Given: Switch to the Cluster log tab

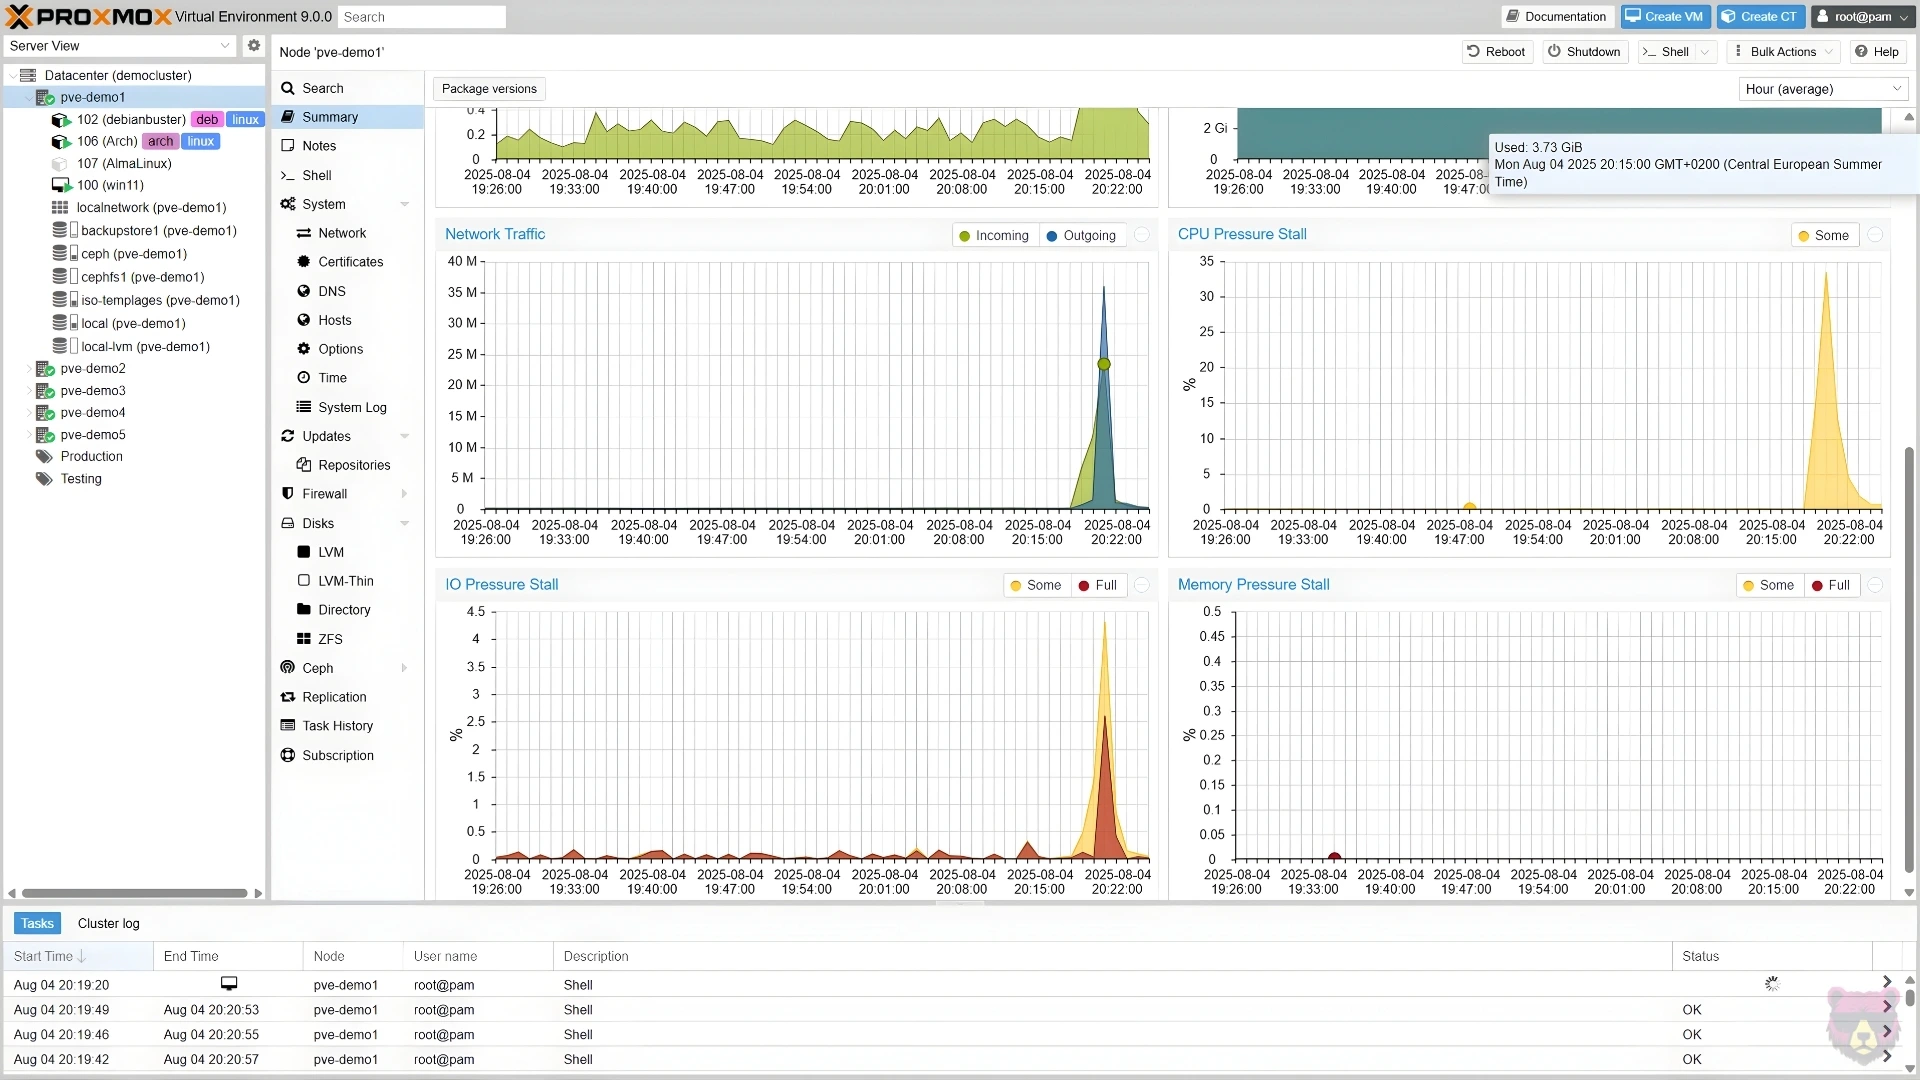Looking at the screenshot, I should (x=108, y=923).
